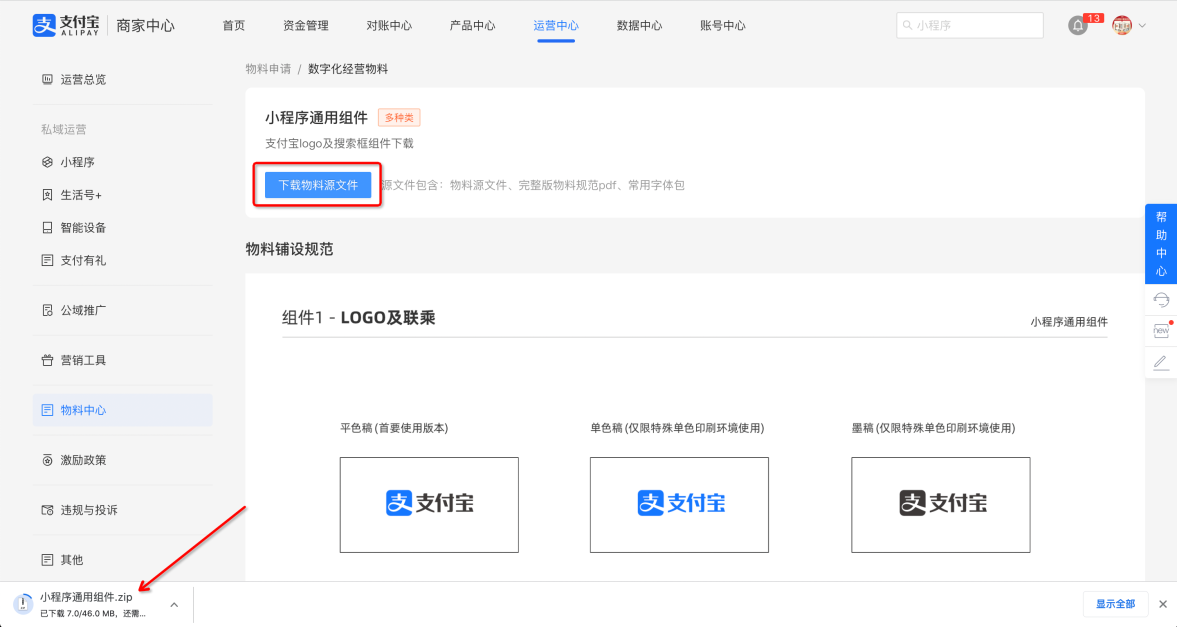Click the 下载物料源文件 button
1177x627 pixels.
click(x=318, y=185)
